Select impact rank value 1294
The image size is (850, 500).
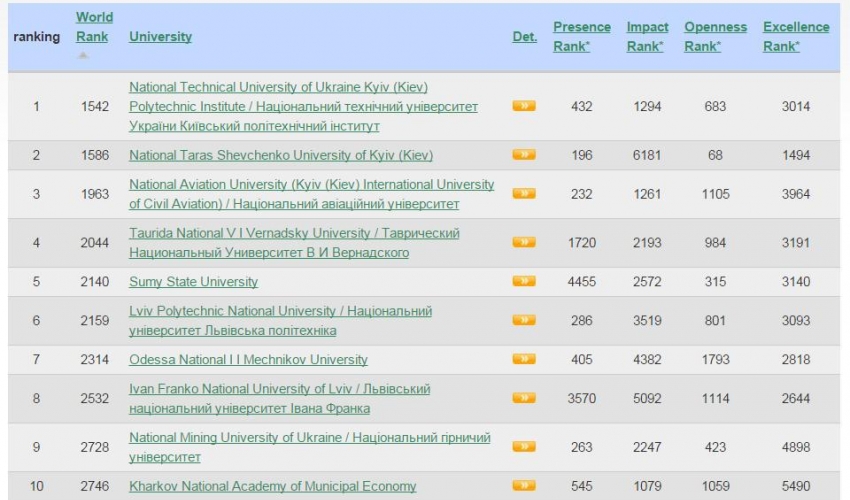point(647,106)
